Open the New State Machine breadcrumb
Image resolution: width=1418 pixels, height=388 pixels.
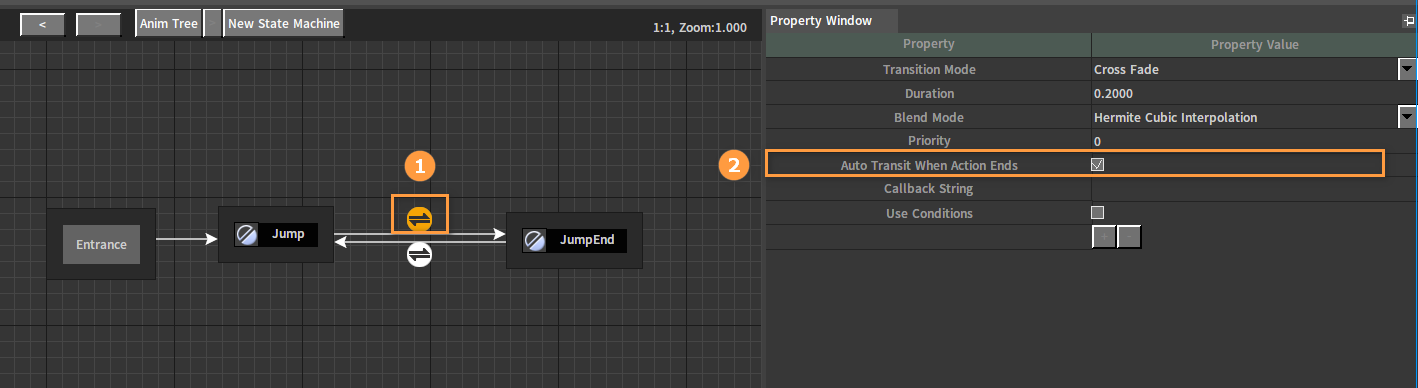284,24
